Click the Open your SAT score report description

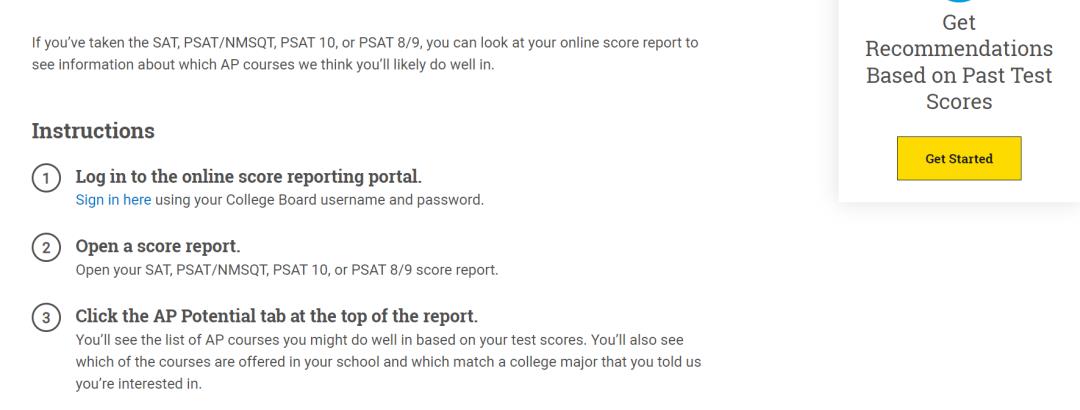coord(287,269)
